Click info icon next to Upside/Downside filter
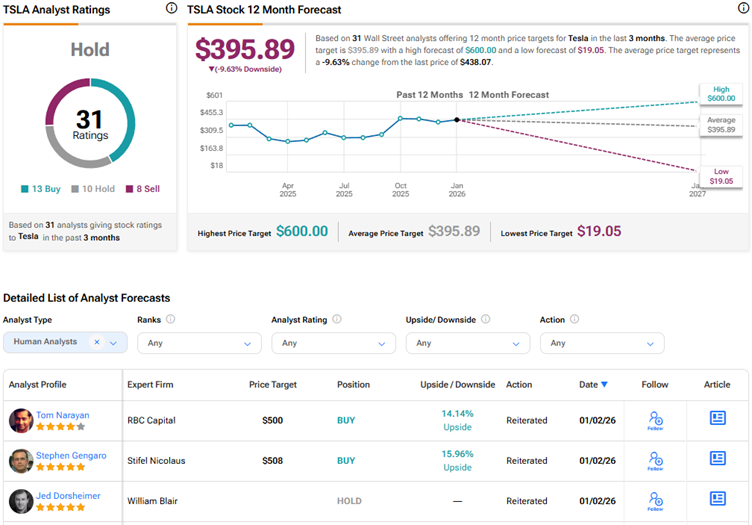The image size is (752, 525). click(x=485, y=320)
